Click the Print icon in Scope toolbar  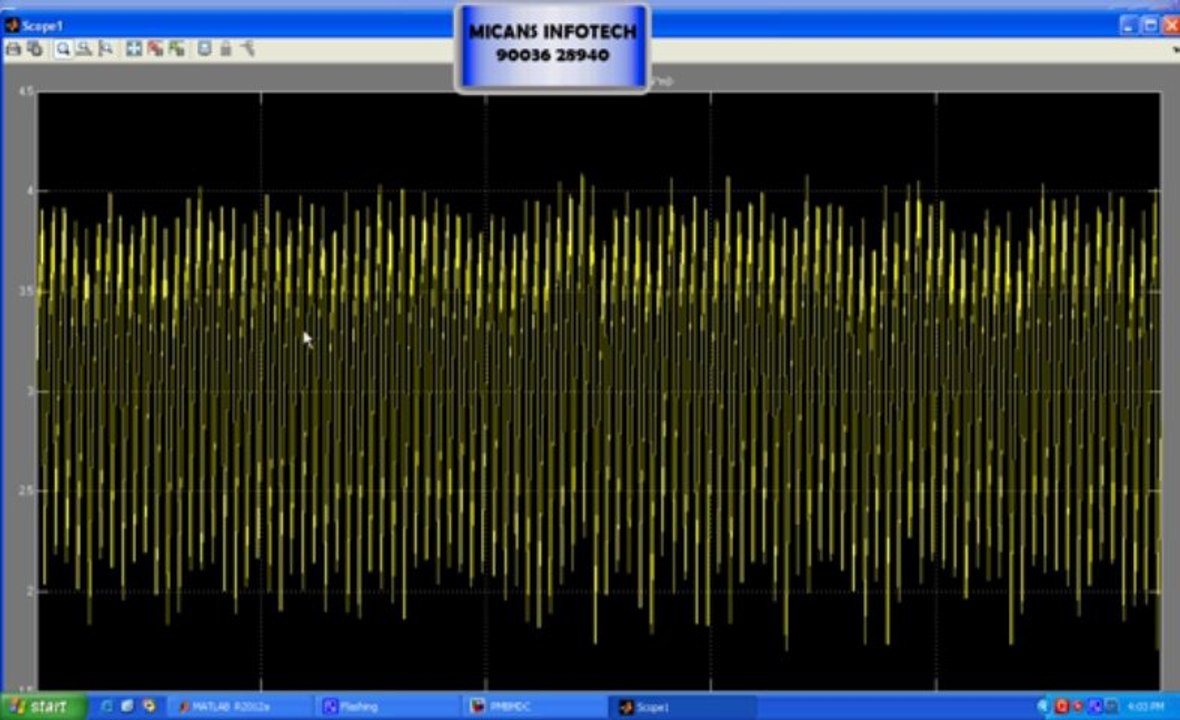pyautogui.click(x=13, y=49)
